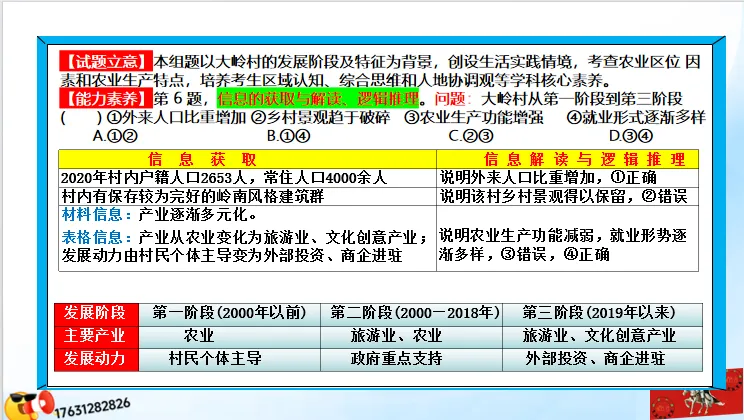
Task: Click the cell 第一阶段(2000年以前)
Action: pyautogui.click(x=230, y=313)
